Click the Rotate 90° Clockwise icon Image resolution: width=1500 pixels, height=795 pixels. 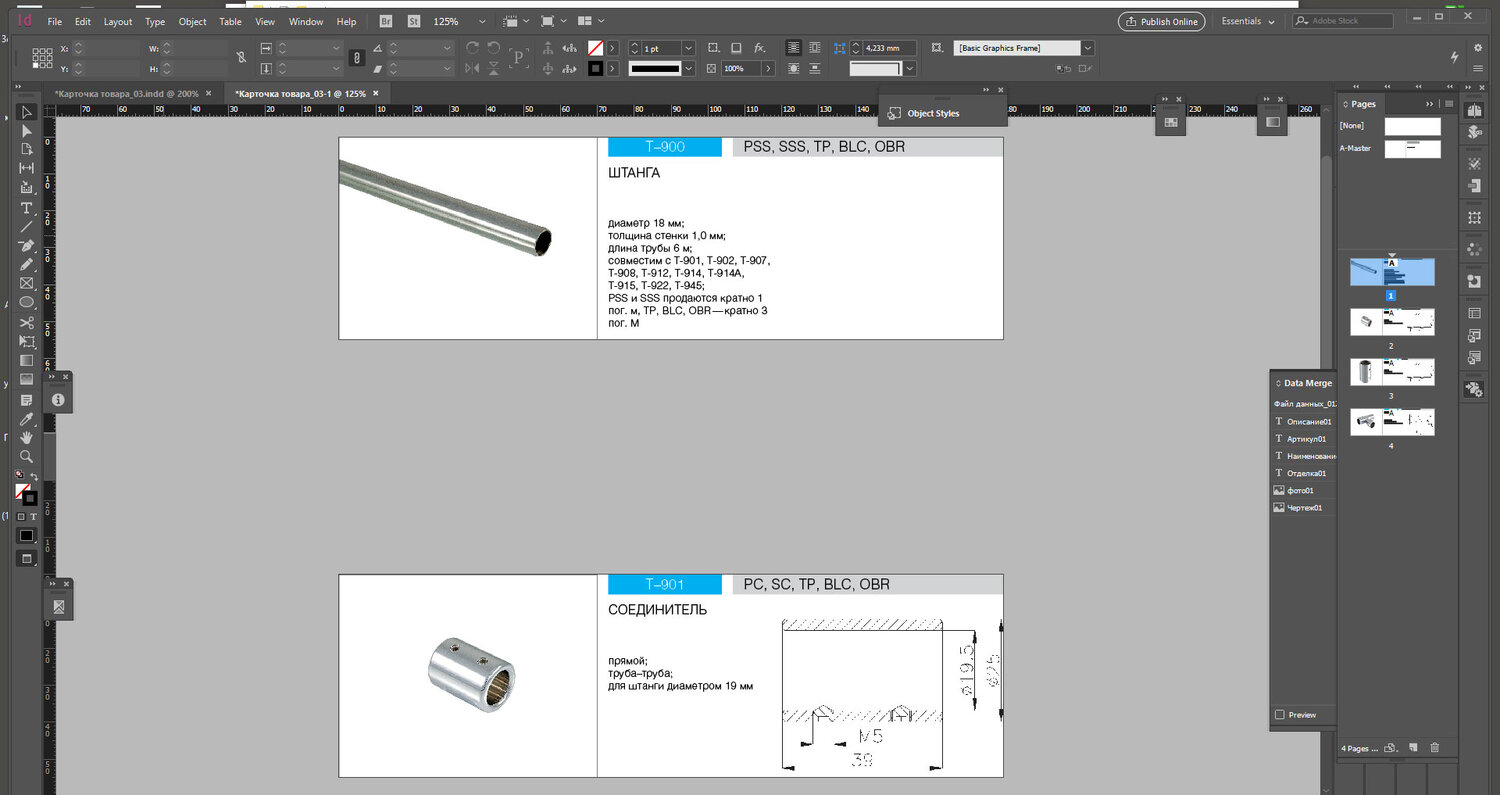[472, 48]
